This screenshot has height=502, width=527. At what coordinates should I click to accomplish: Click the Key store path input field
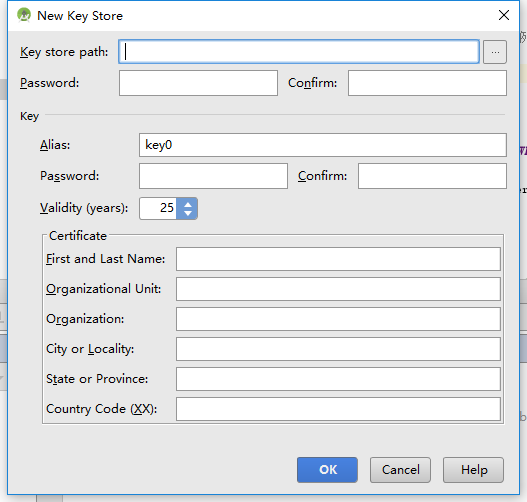(x=299, y=52)
